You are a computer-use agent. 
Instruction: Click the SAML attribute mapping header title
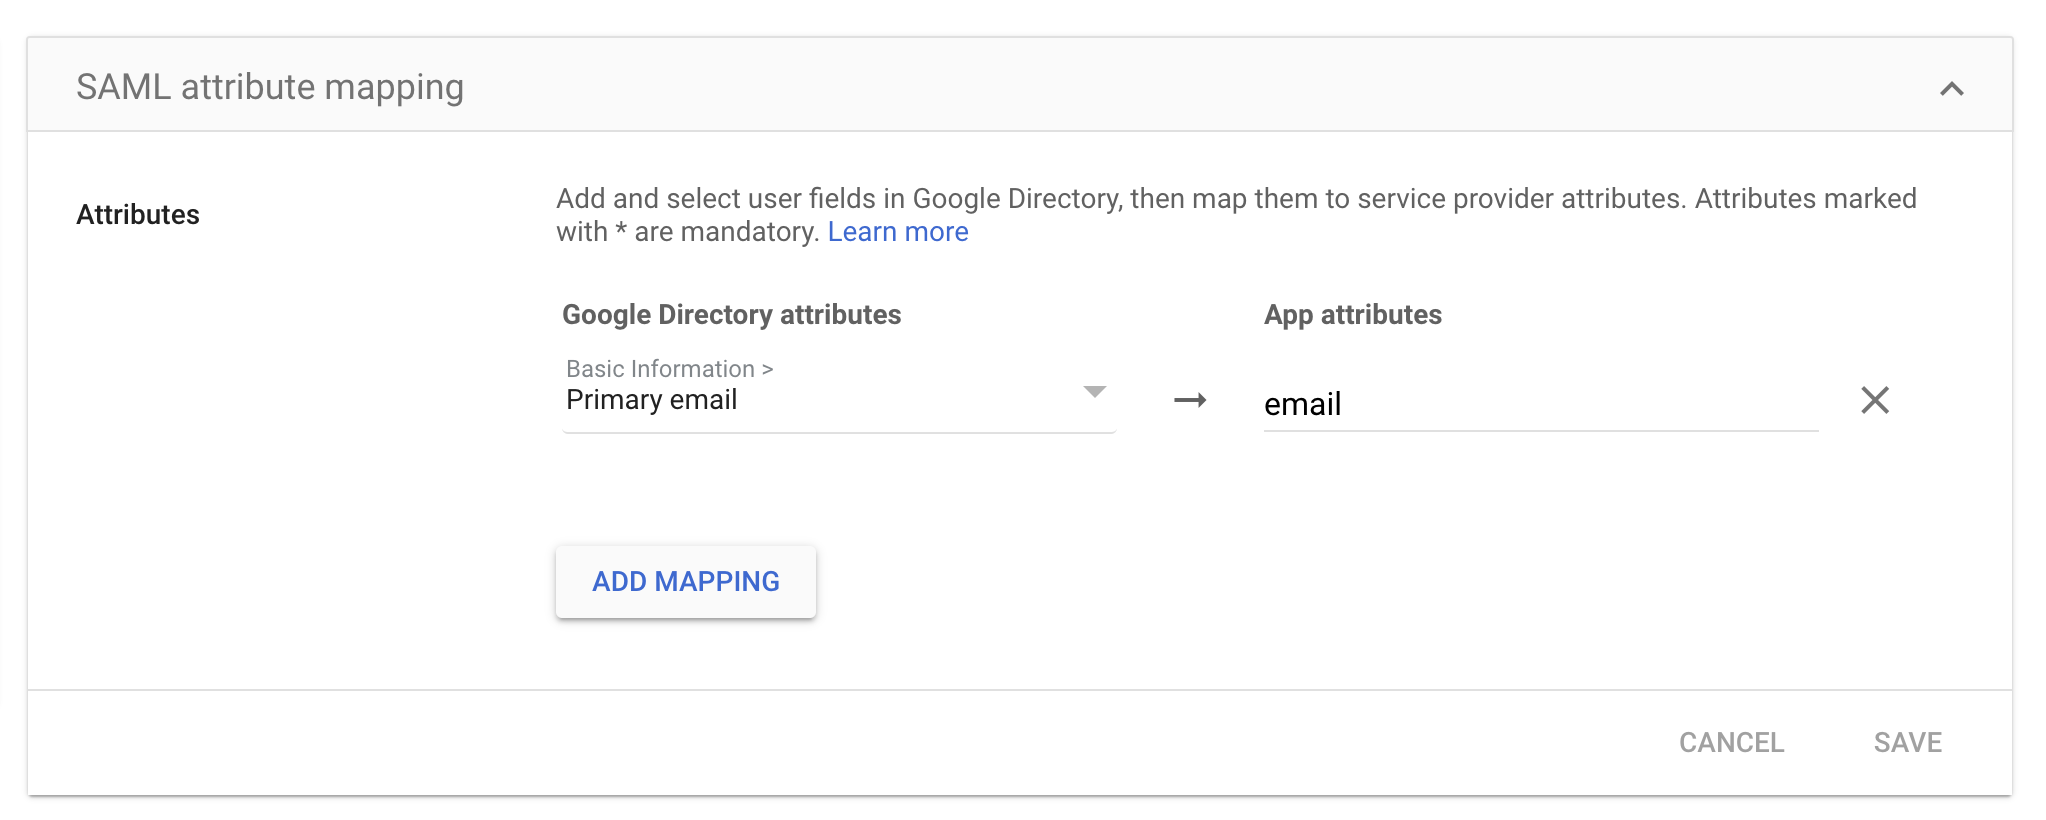coord(270,87)
